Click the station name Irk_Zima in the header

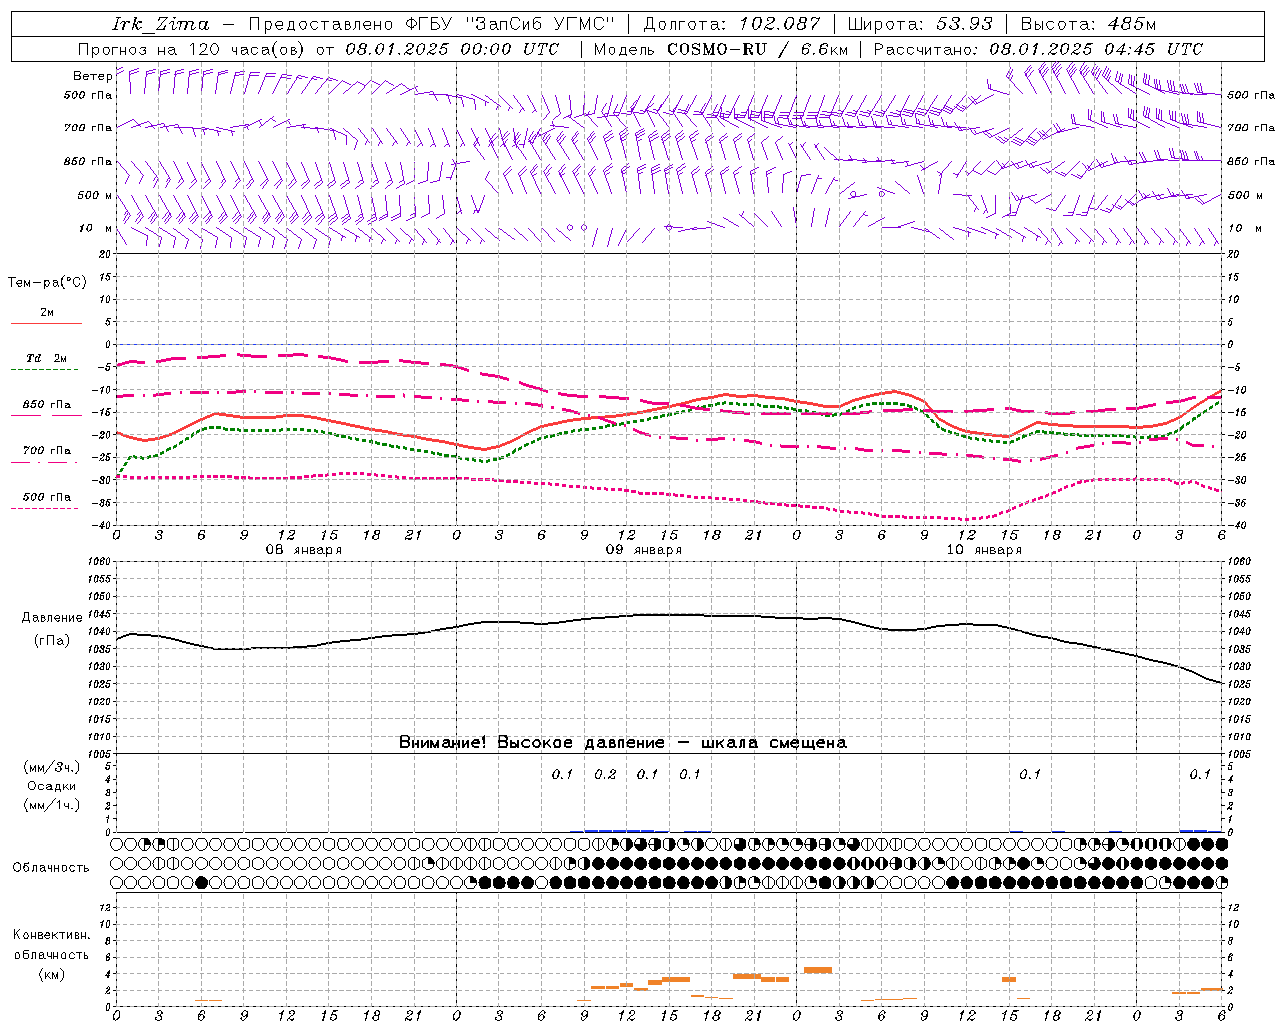click(160, 24)
